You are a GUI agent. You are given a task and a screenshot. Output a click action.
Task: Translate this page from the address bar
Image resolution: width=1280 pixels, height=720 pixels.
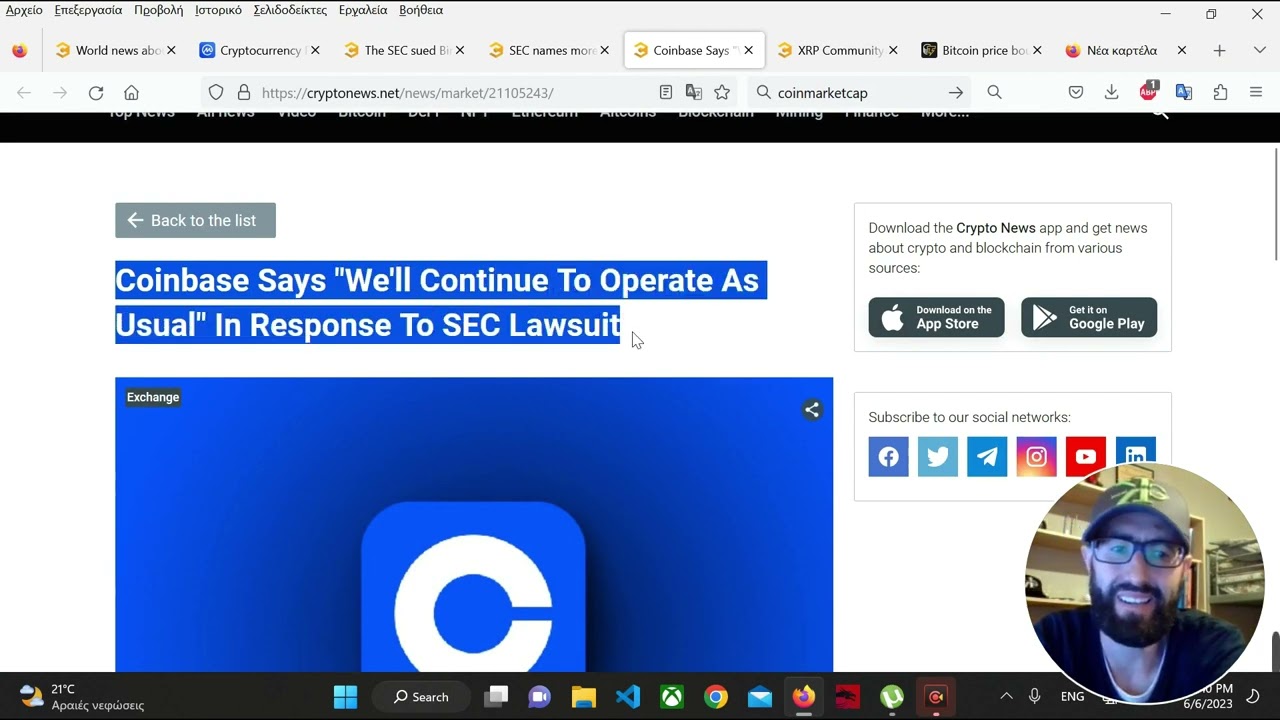tap(694, 93)
